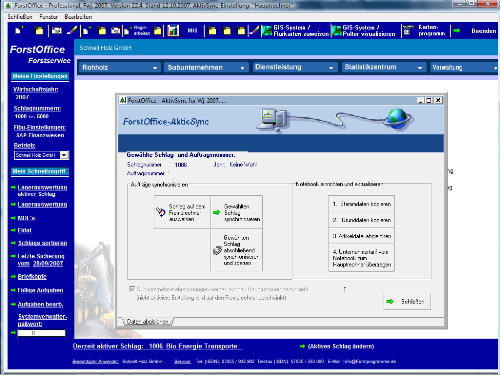Click the yellow folder icon right after MIS
The width and height of the screenshot is (500, 375).
coord(212,31)
